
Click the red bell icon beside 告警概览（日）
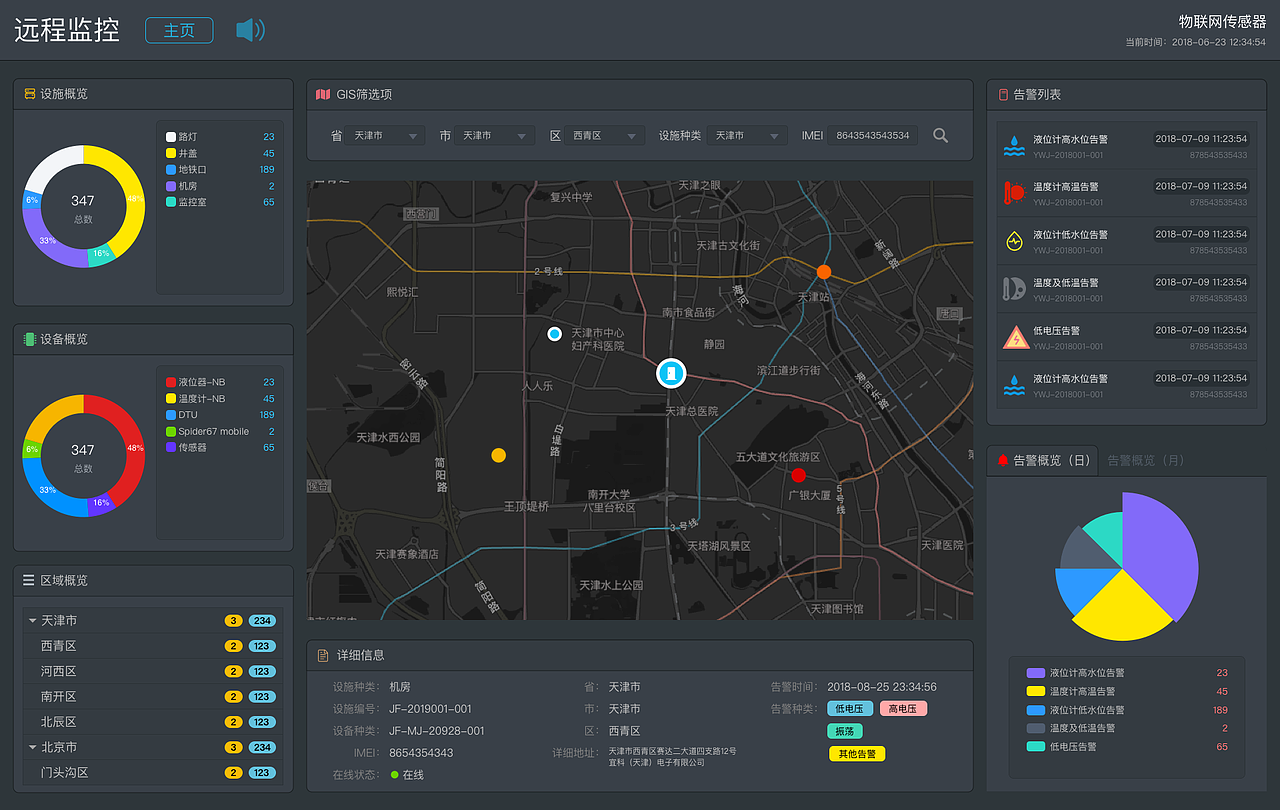point(1003,460)
